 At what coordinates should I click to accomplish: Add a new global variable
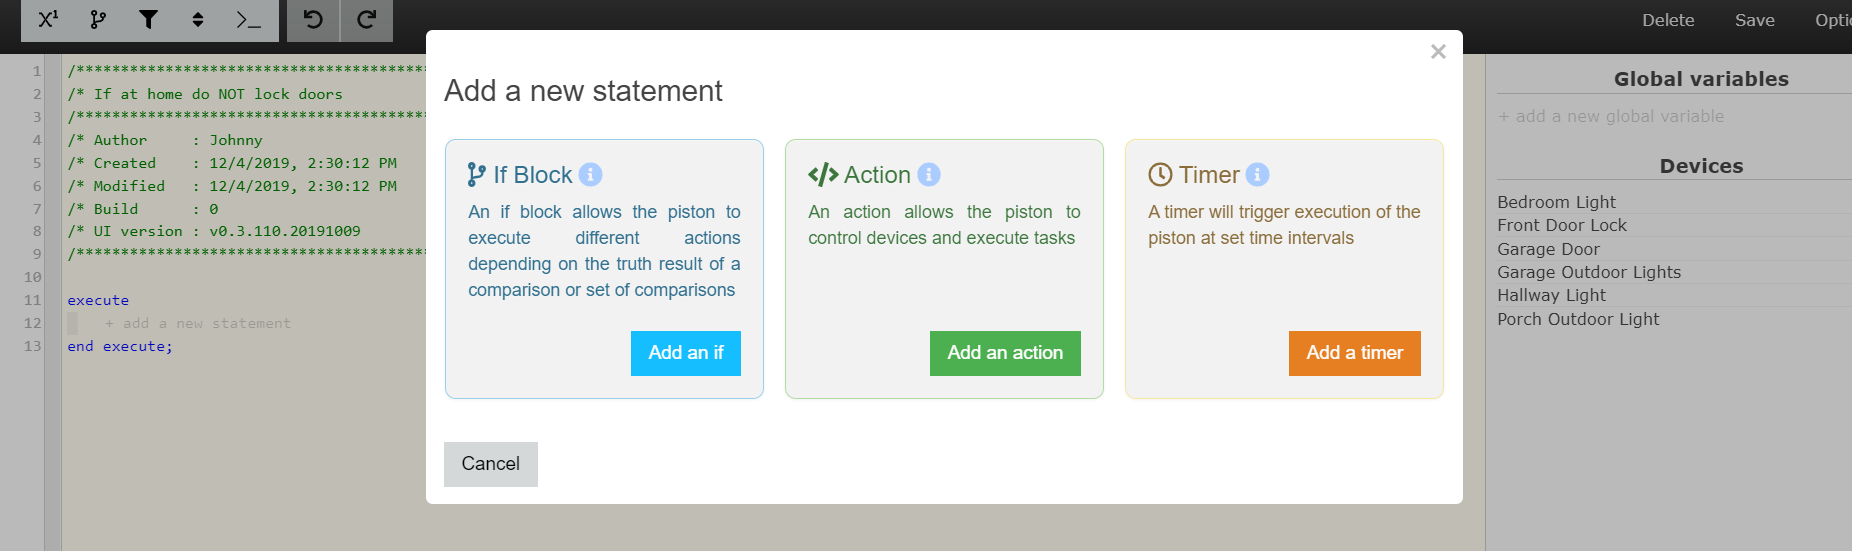1611,116
